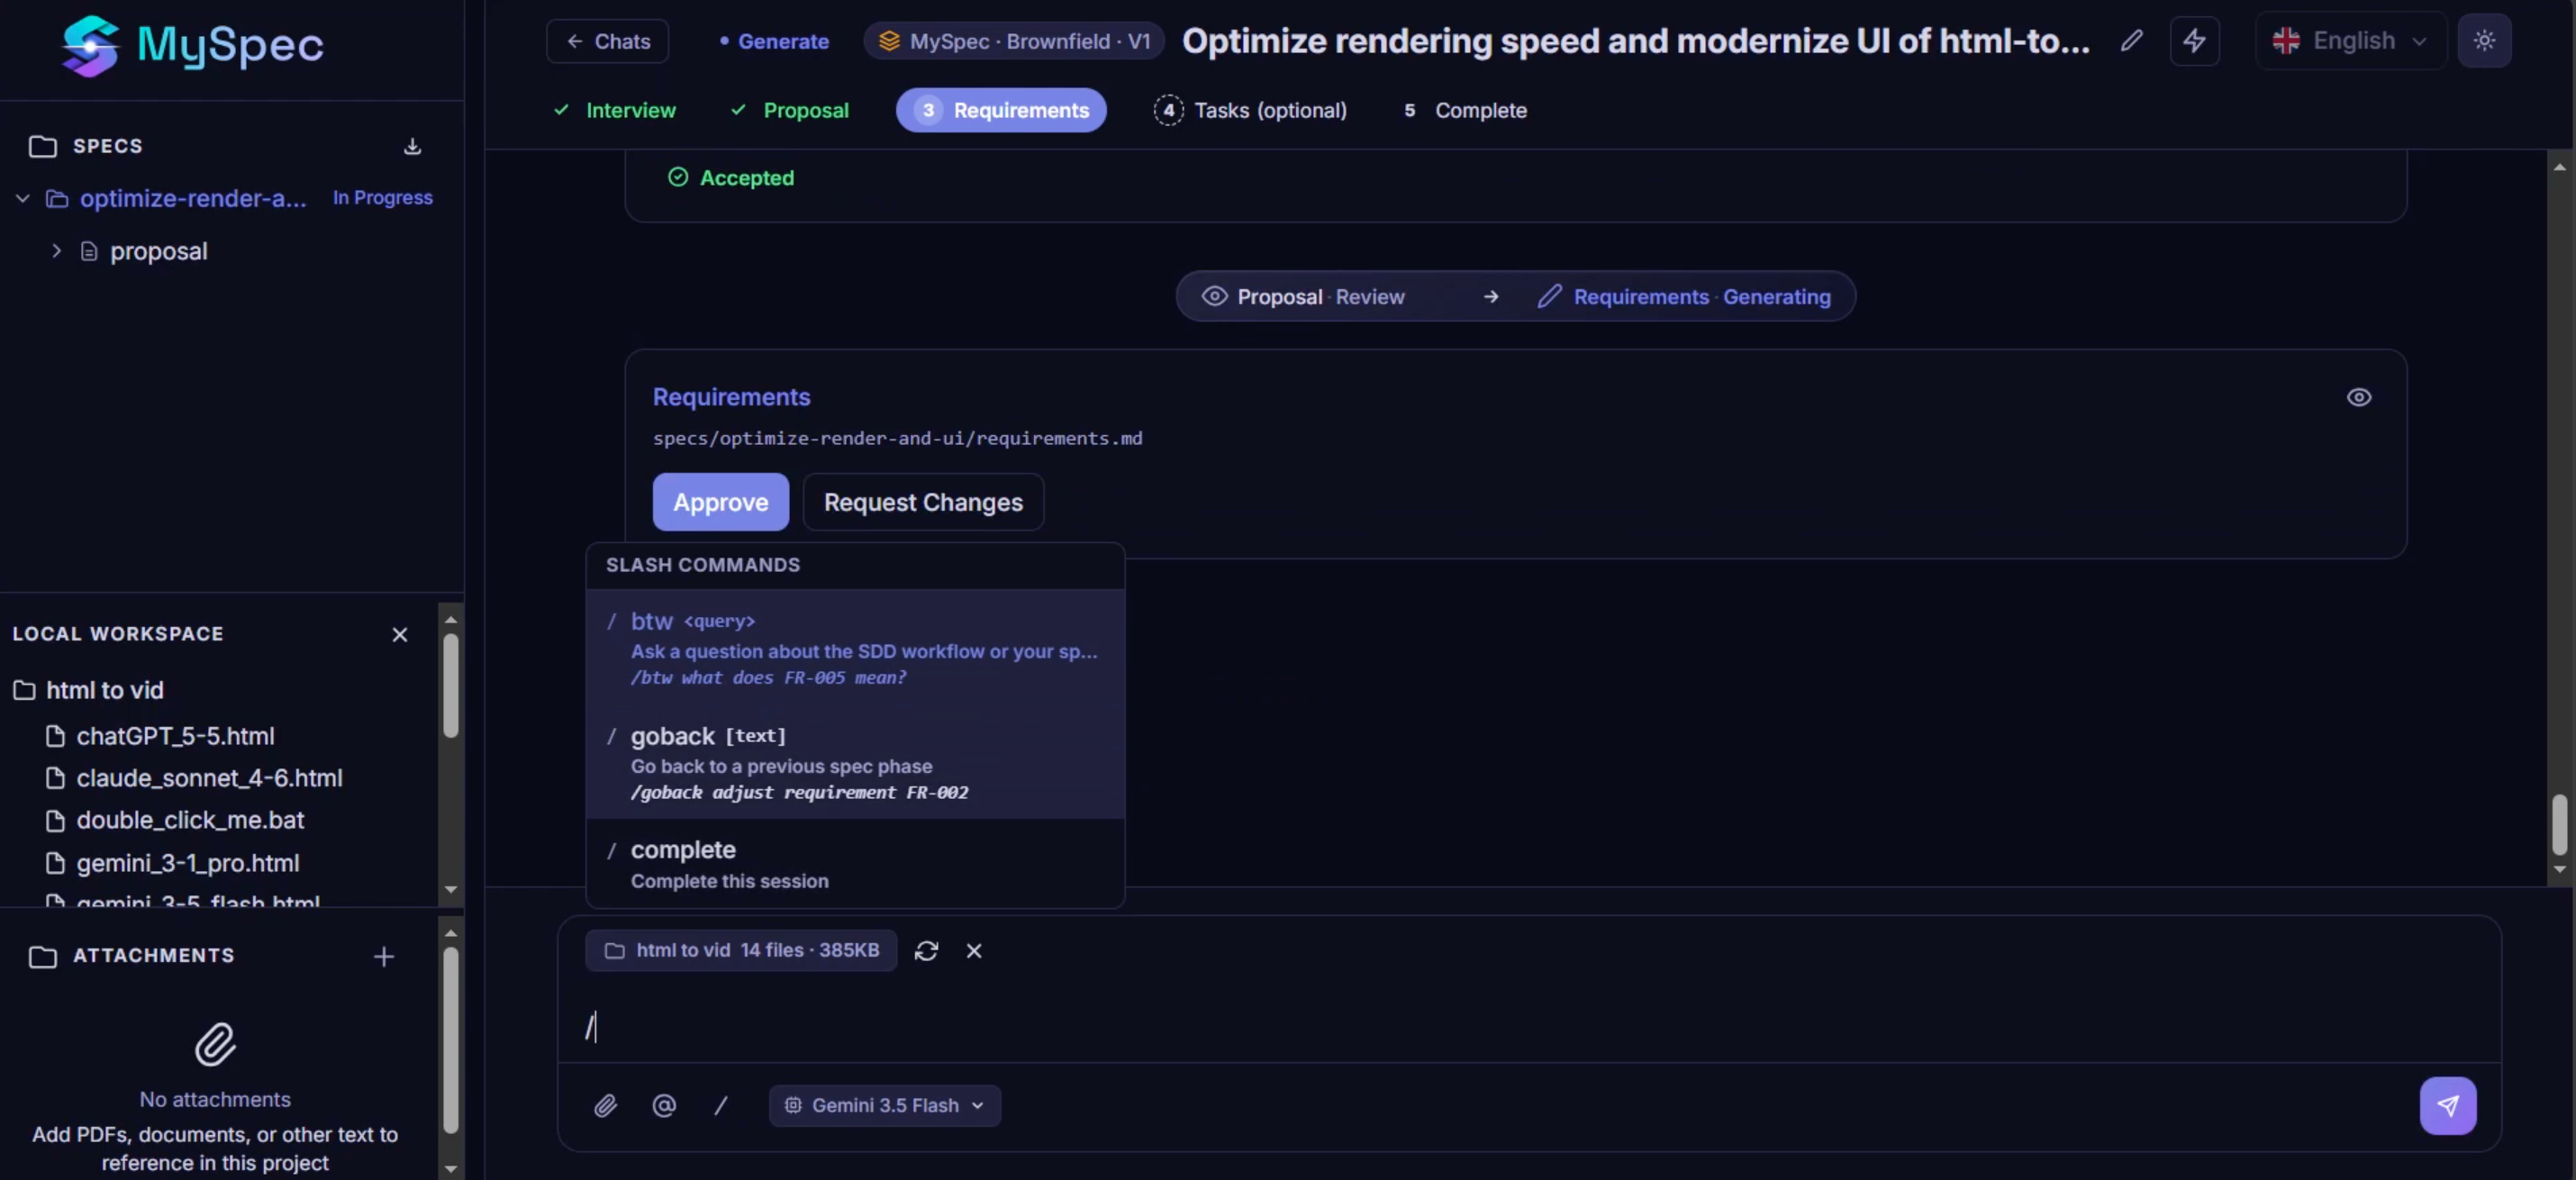The height and width of the screenshot is (1180, 2576).
Task: Close the Local Workspace panel
Action: [400, 635]
